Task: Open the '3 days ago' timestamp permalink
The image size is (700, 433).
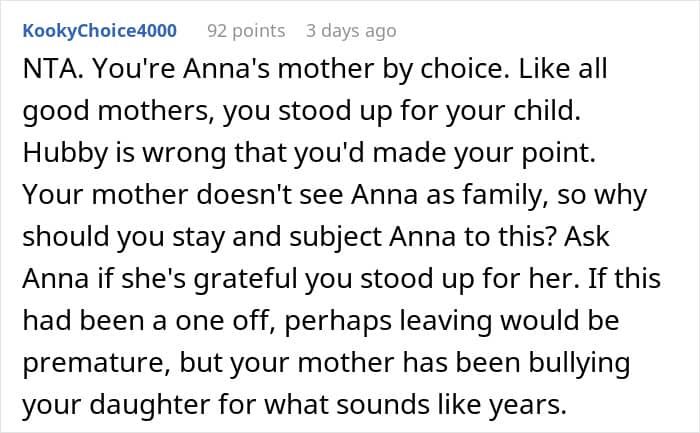Action: coord(351,31)
